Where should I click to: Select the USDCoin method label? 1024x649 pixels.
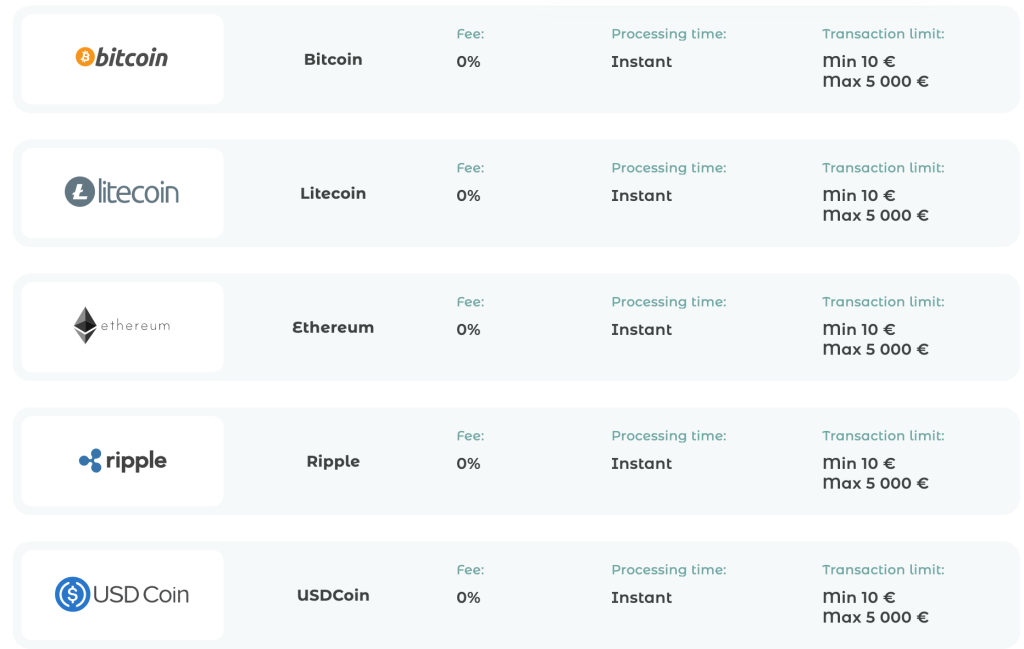point(333,595)
